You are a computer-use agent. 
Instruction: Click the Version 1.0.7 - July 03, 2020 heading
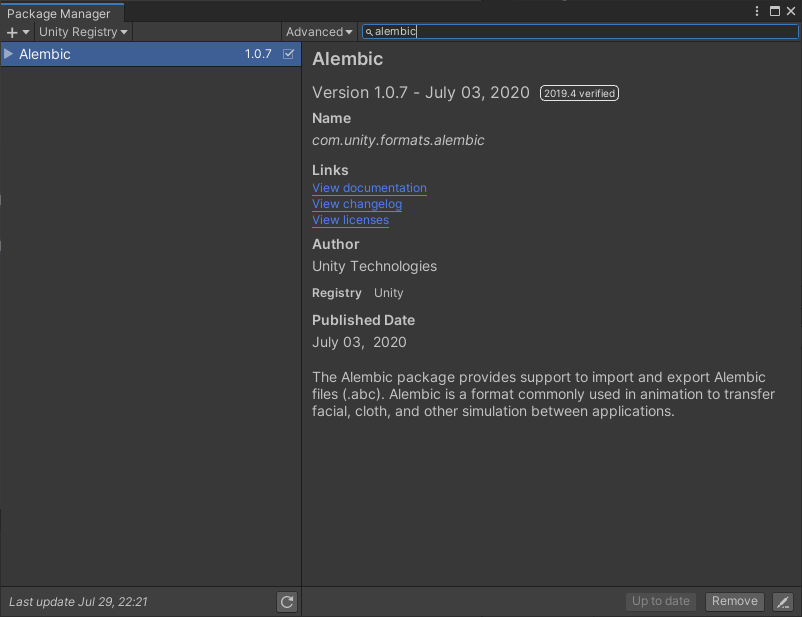(421, 93)
